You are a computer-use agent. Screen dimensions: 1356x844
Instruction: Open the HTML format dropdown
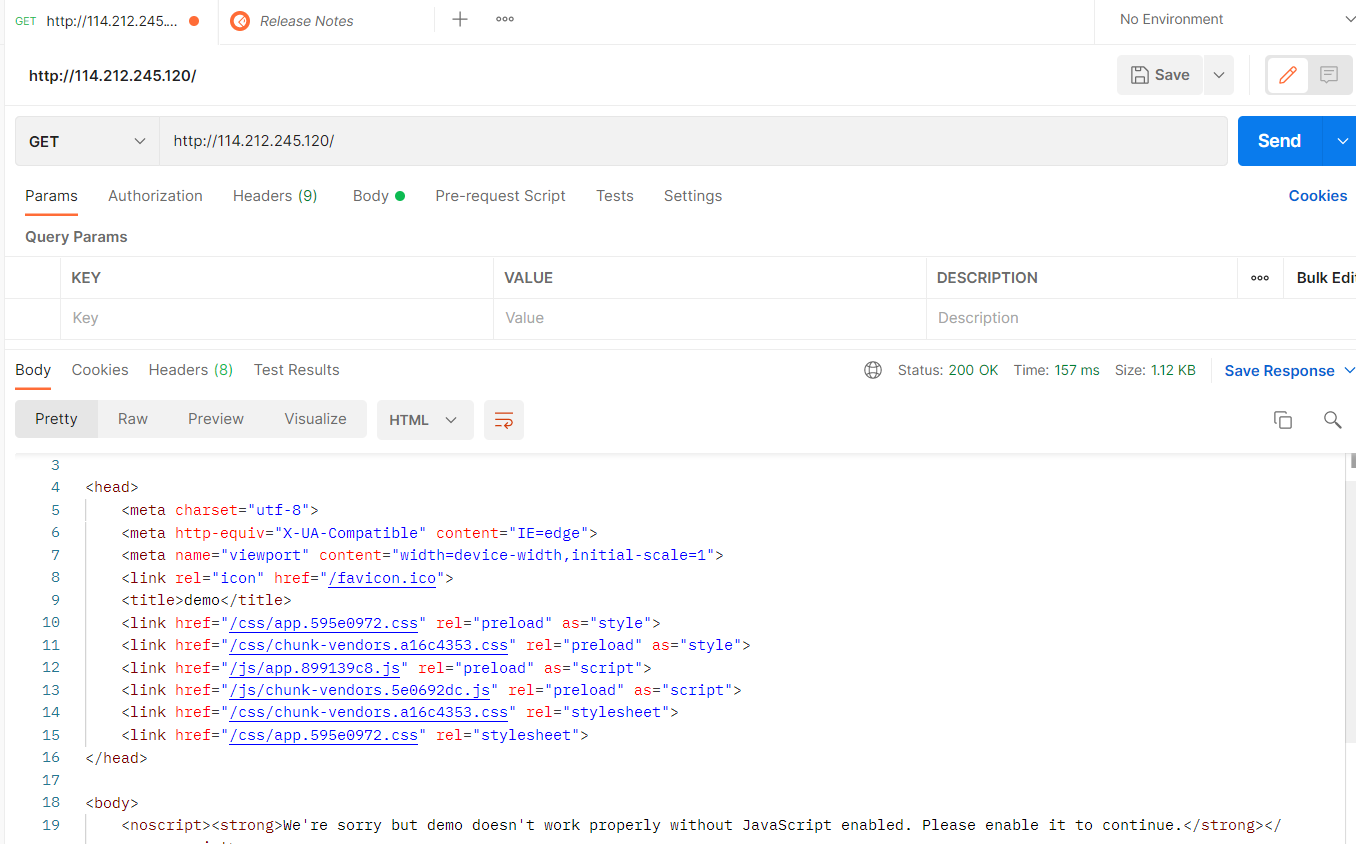(x=425, y=420)
